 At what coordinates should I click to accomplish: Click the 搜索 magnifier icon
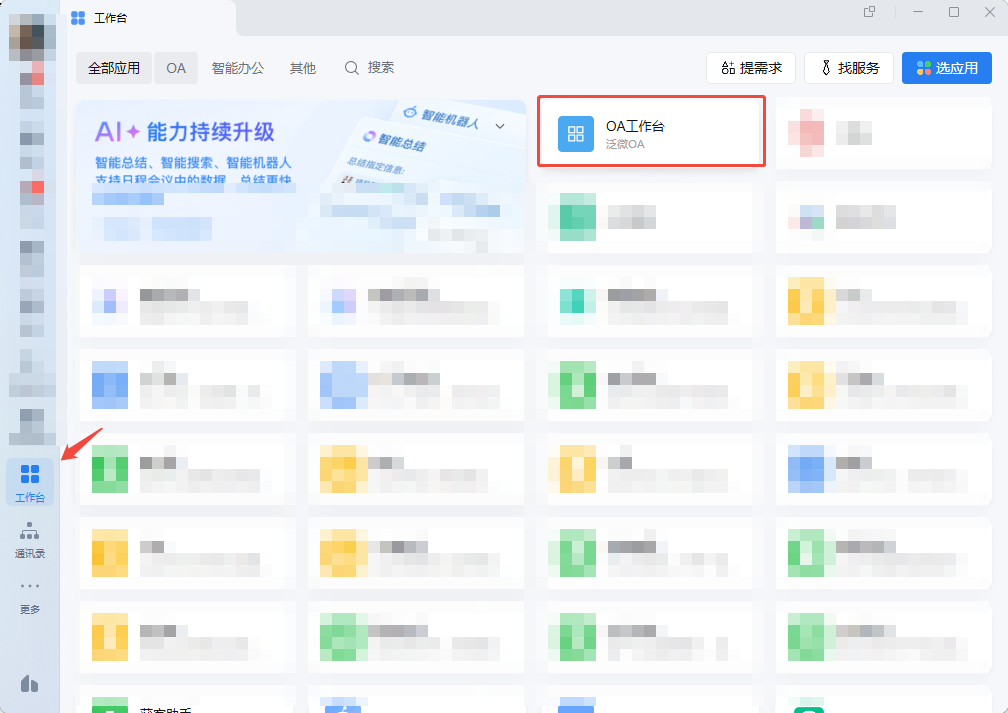pos(352,68)
